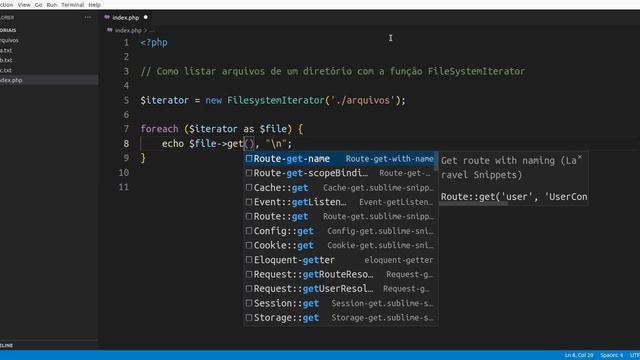Screen dimensions: 640x360
Task: Switch to the index.php editor tab
Action: pyautogui.click(x=126, y=18)
